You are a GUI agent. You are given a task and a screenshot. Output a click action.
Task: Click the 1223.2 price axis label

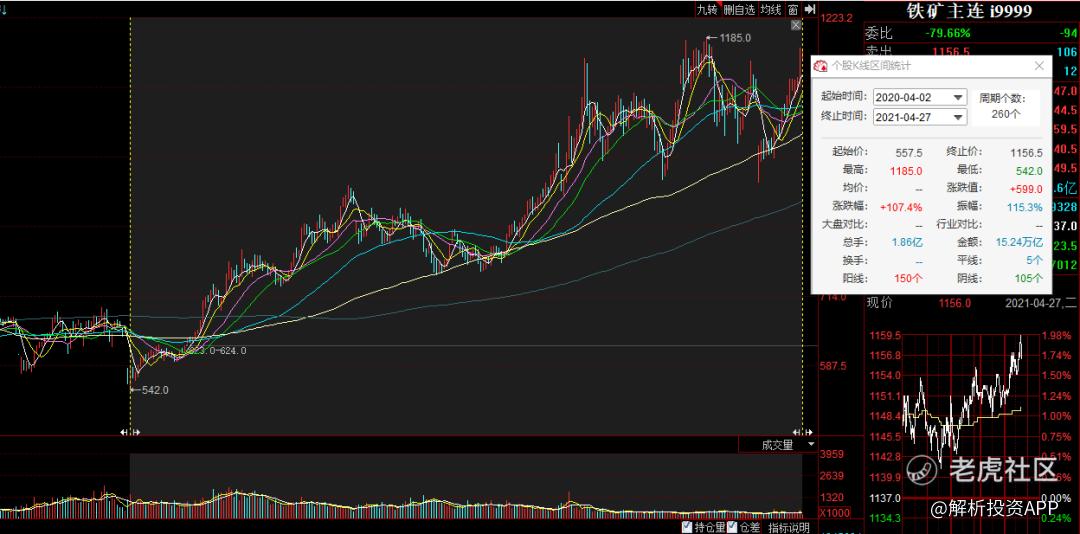(x=835, y=19)
